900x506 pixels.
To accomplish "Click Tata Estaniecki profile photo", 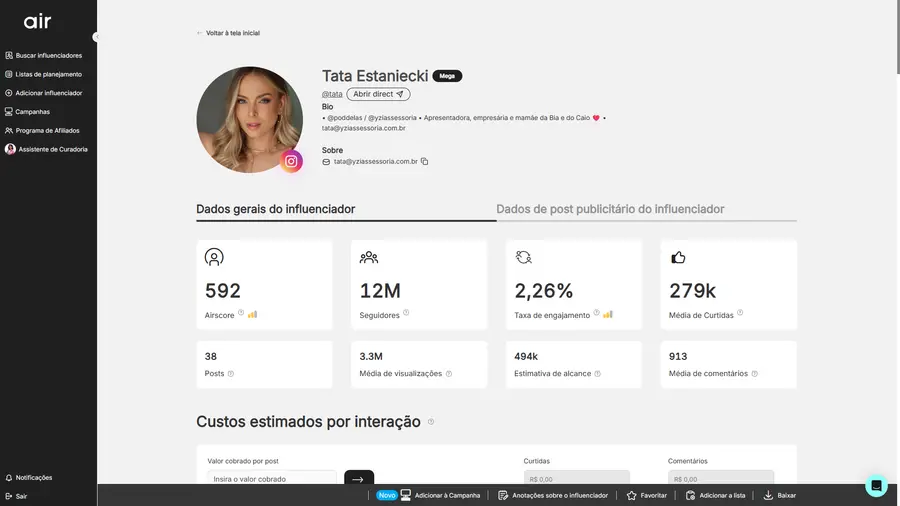I will click(249, 119).
